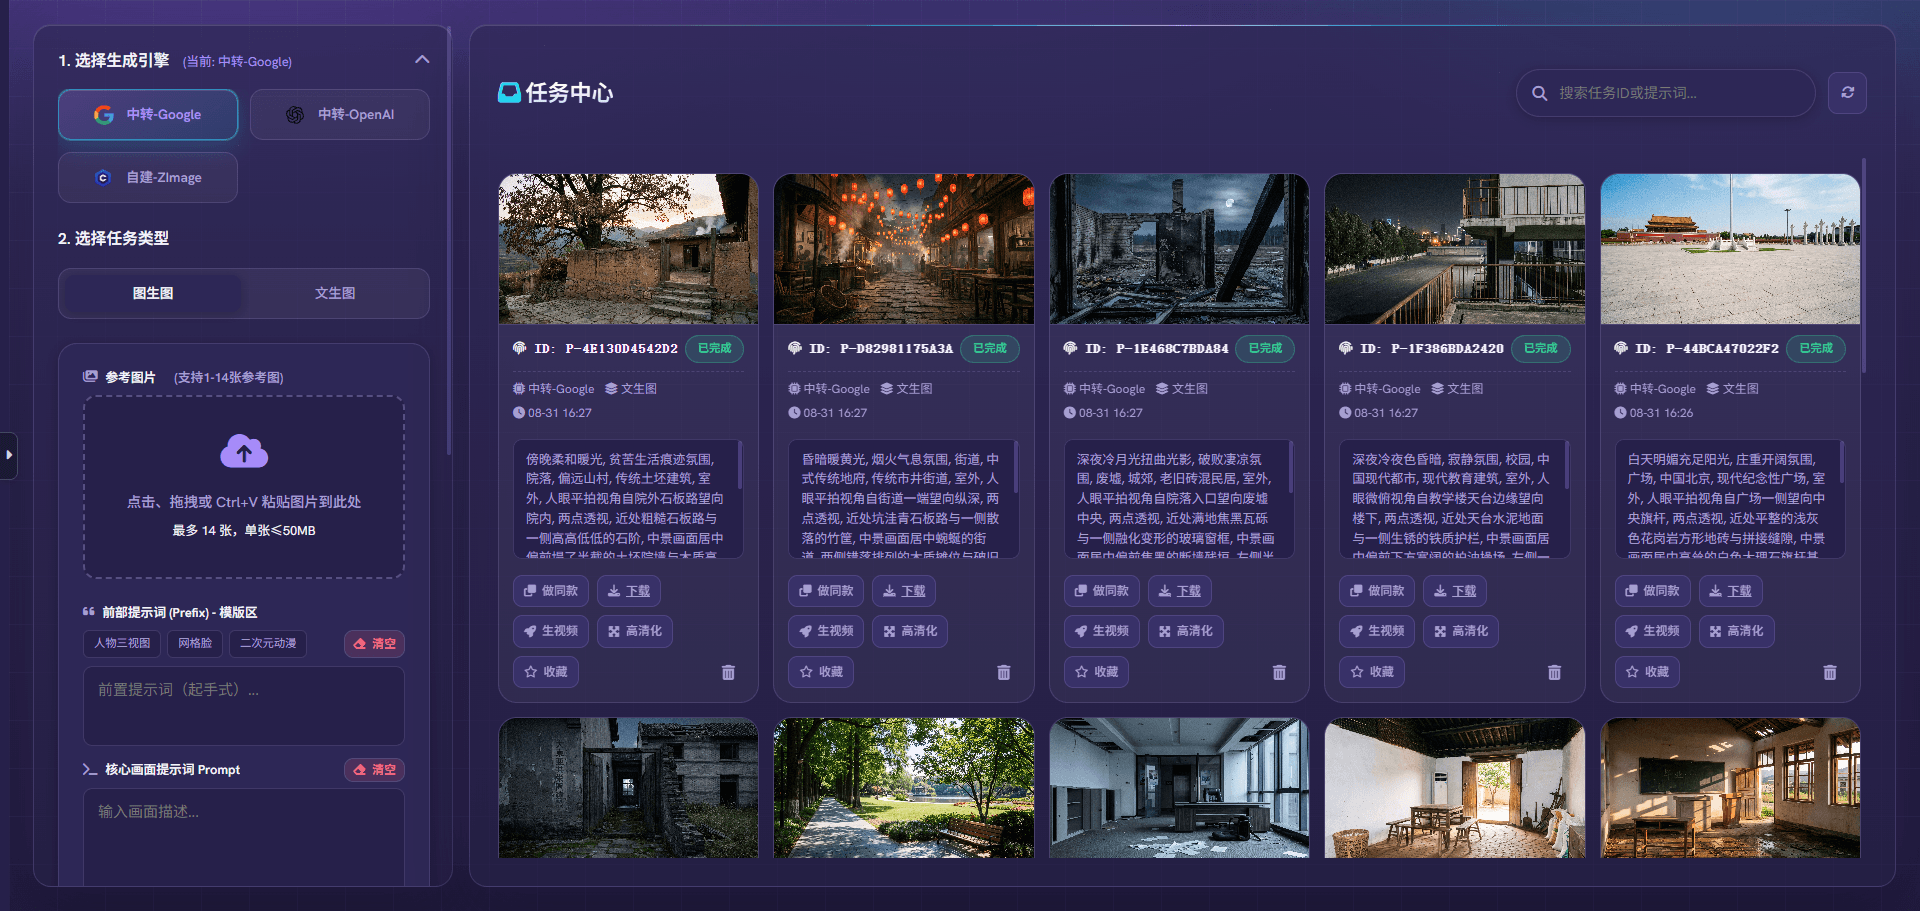The width and height of the screenshot is (1920, 911).
Task: Apply the 网格脸 prefix template
Action: 195,644
